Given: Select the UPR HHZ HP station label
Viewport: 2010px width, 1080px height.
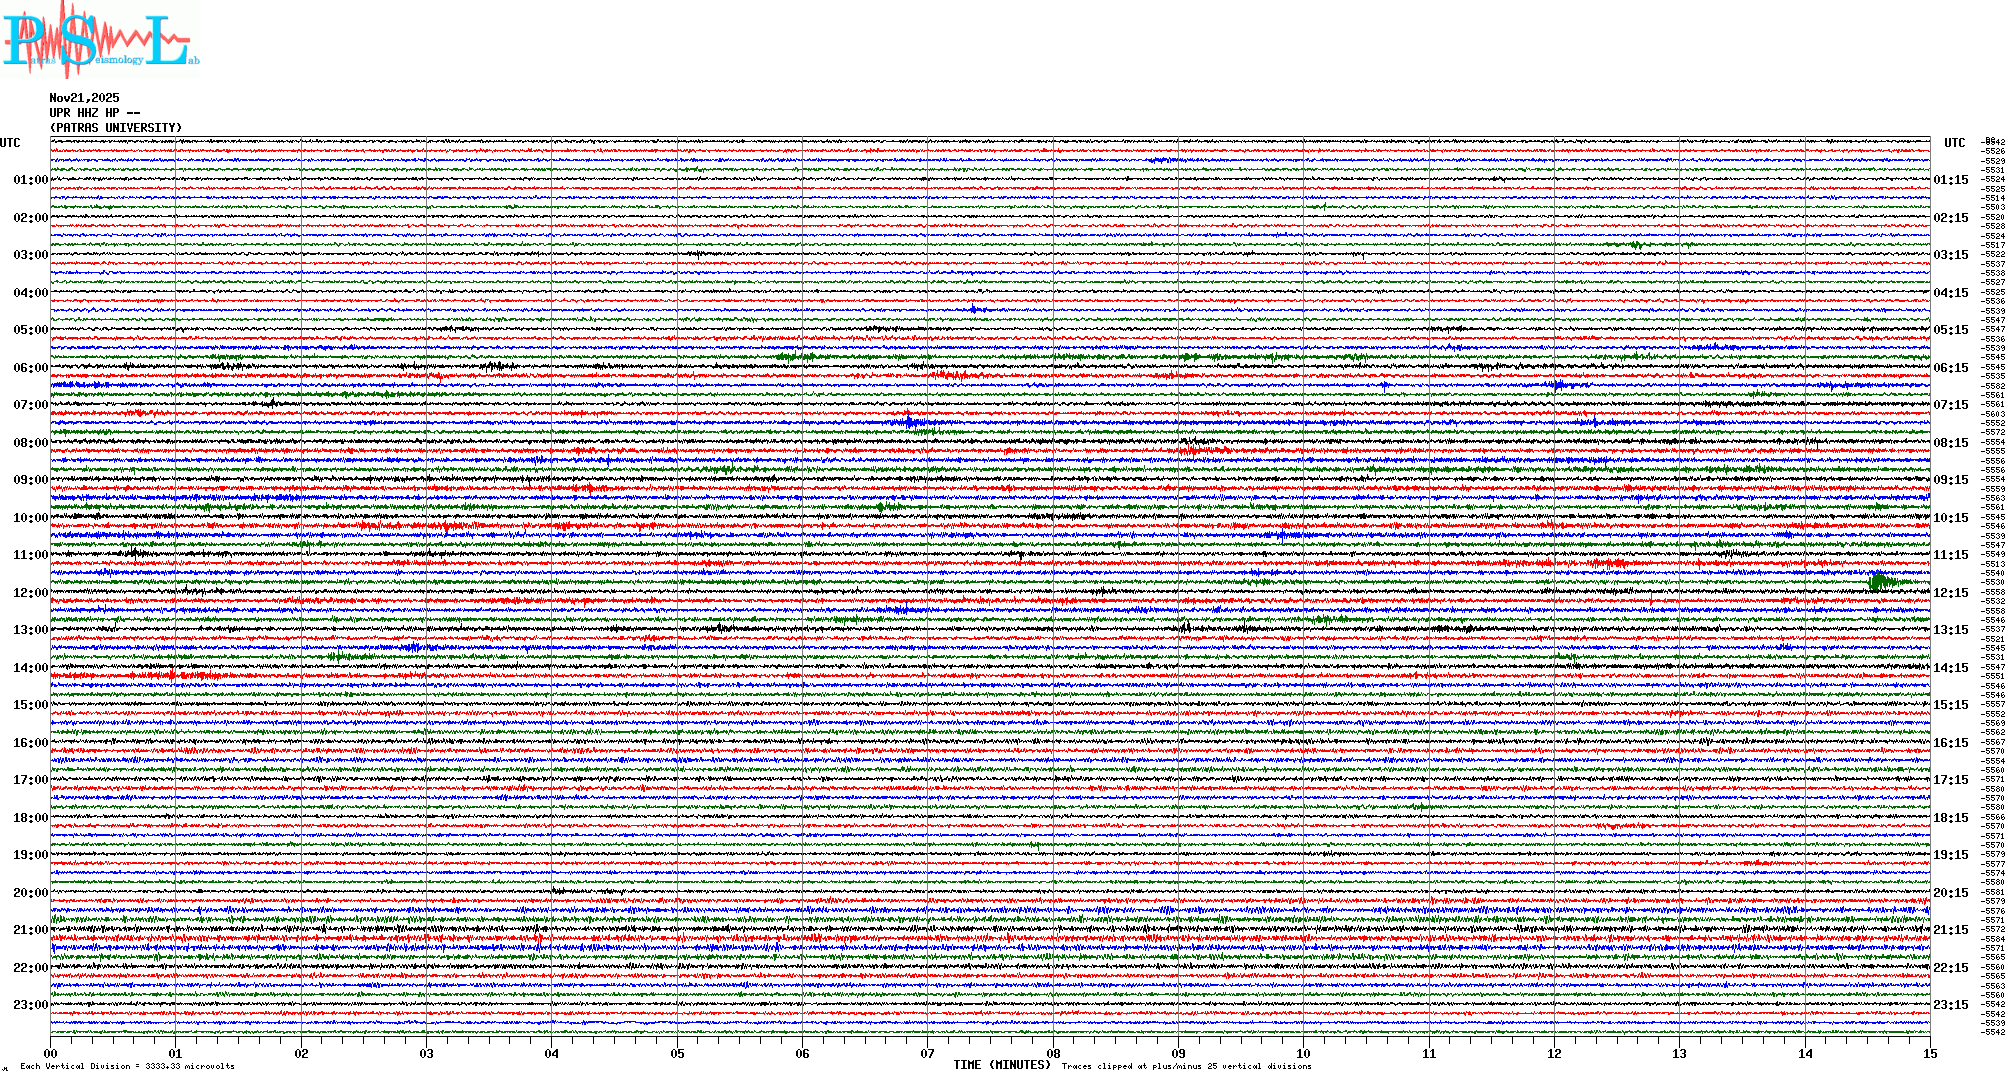Looking at the screenshot, I should (94, 113).
